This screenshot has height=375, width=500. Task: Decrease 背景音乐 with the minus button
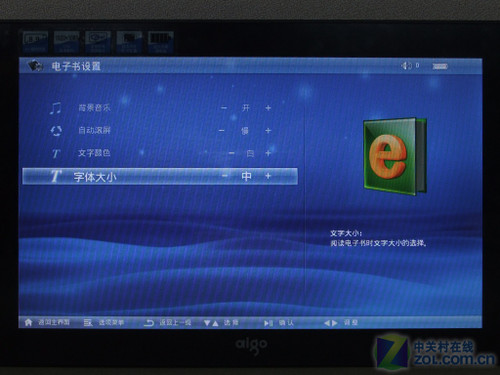tap(224, 108)
